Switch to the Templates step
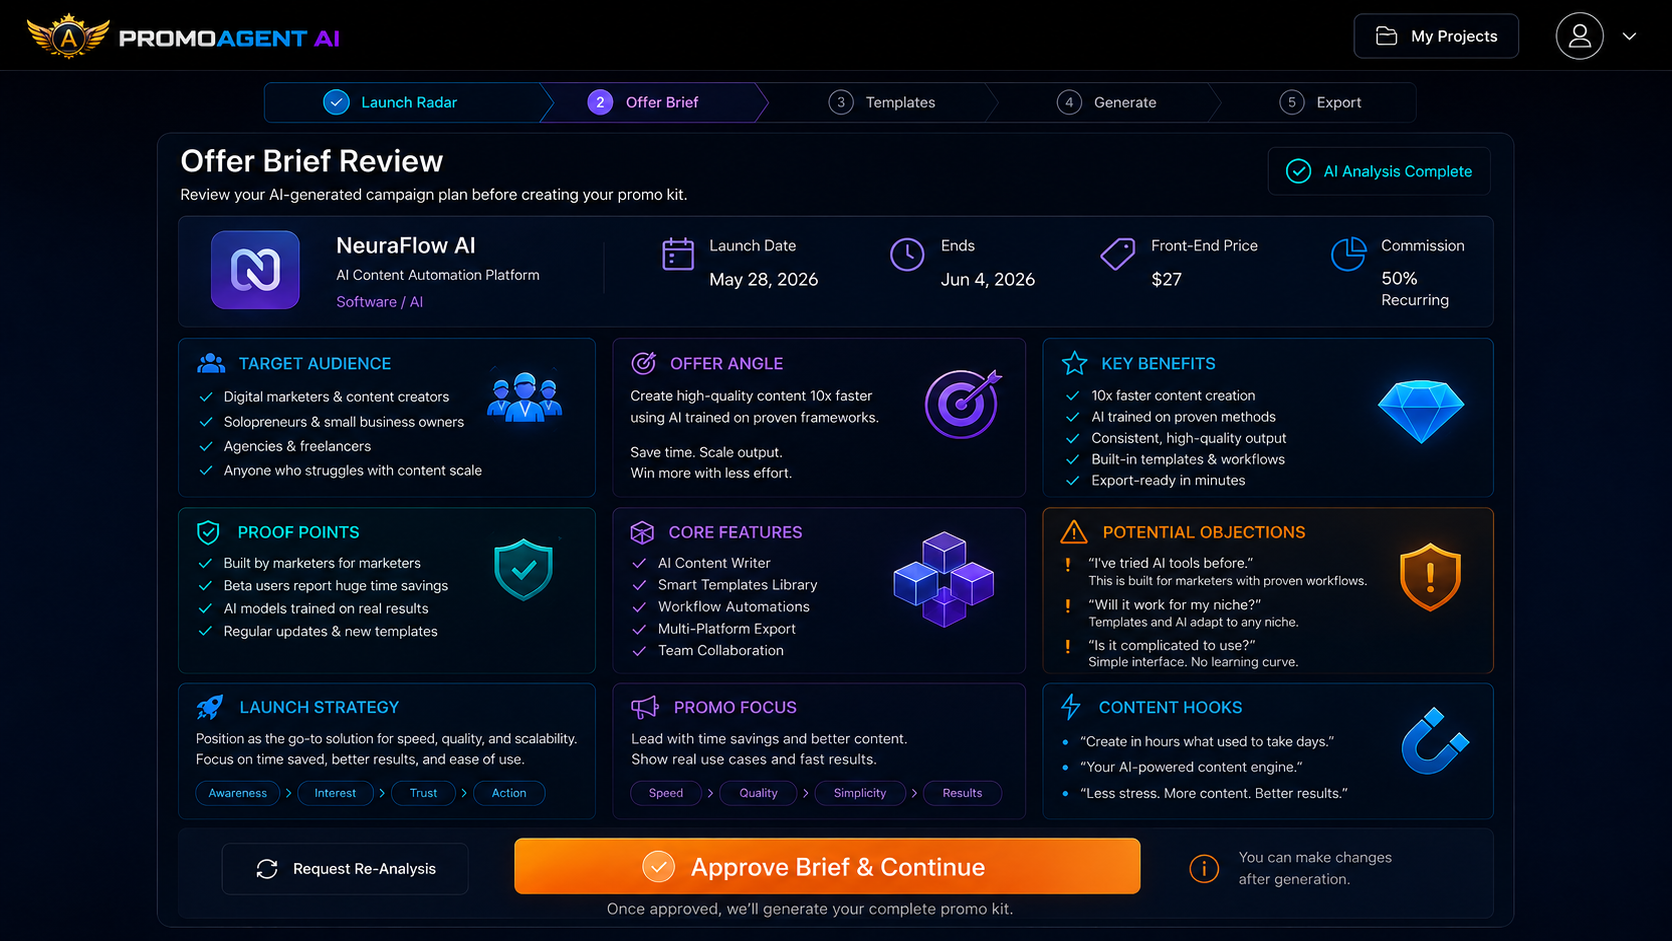Screen dimensions: 1672x941 (882, 102)
